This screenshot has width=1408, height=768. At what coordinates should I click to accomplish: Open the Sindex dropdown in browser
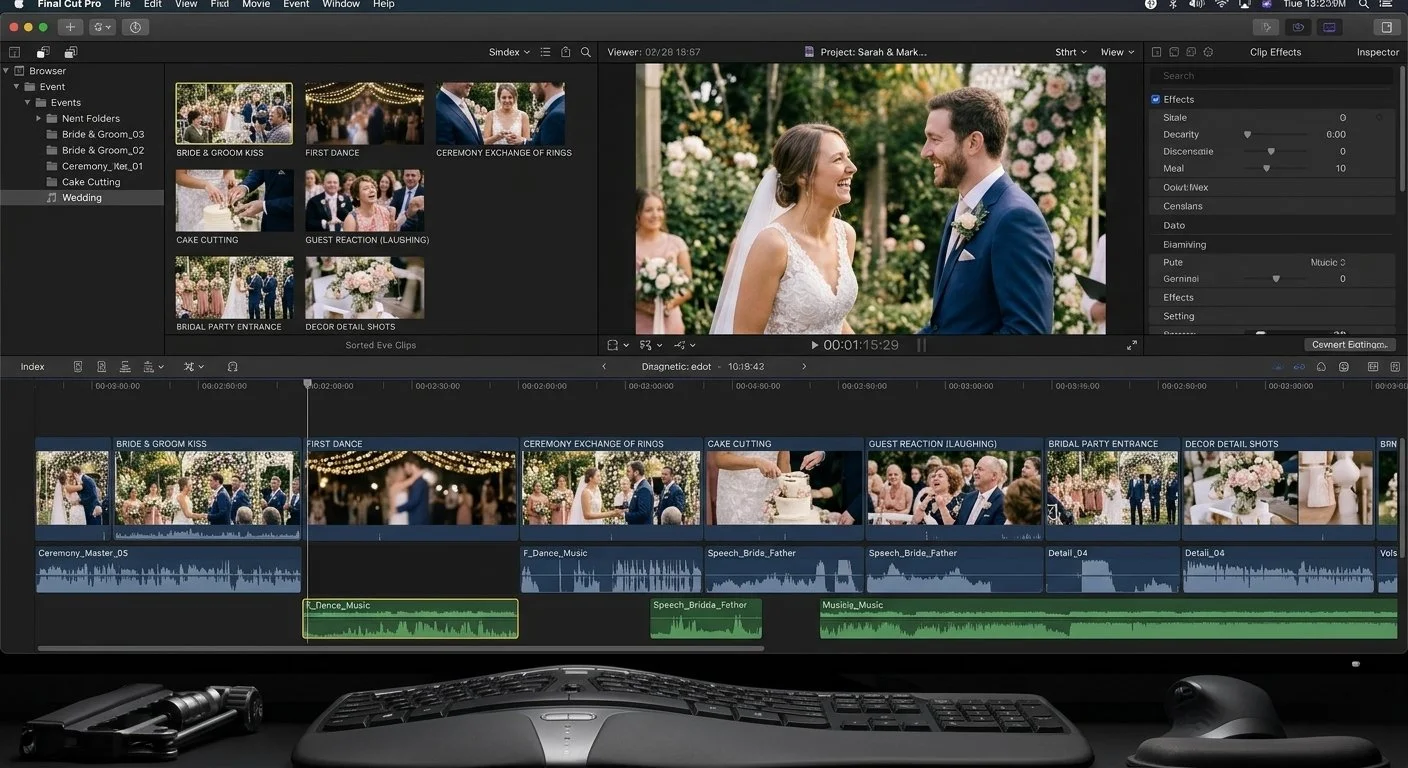509,52
